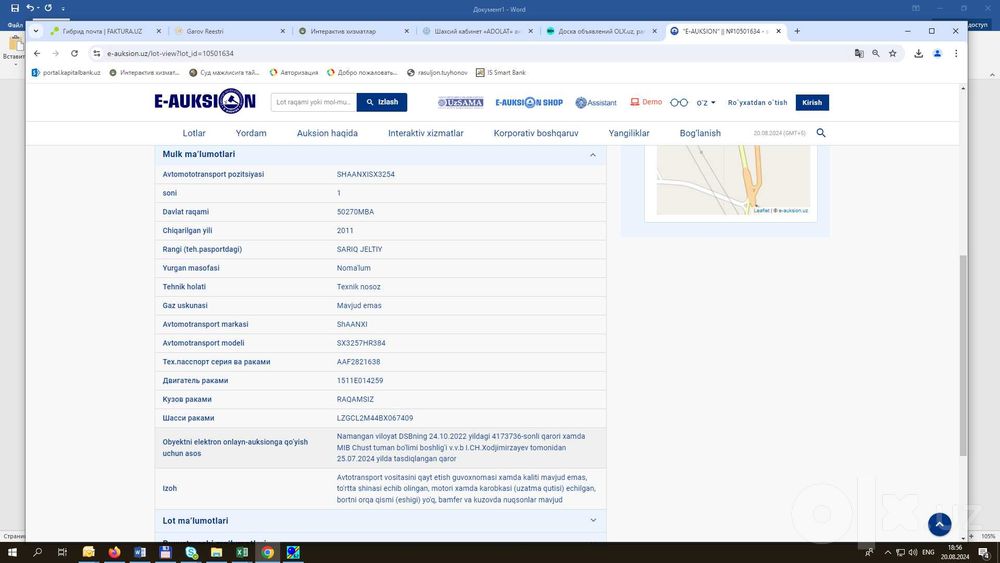
Task: Go forward in browser history
Action: click(x=55, y=54)
